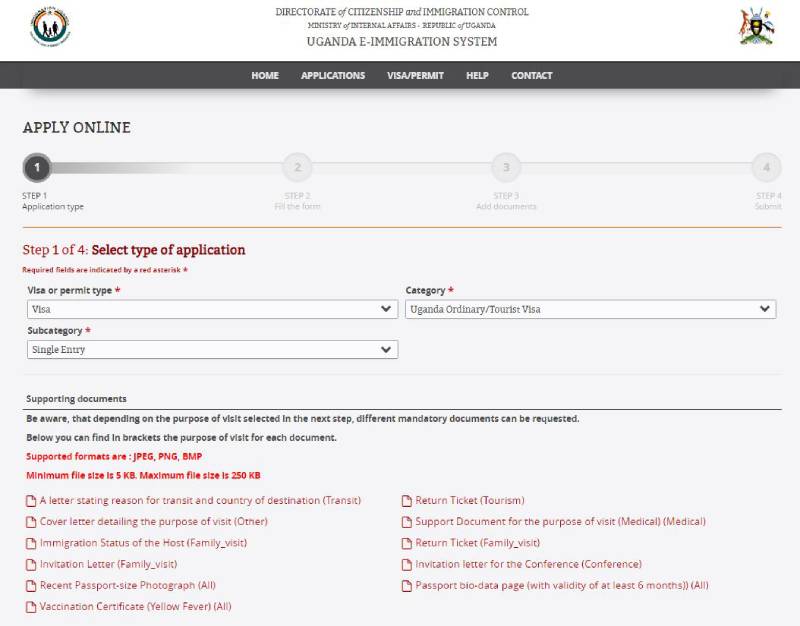
Task: Click document icon beside Return Ticket (Tourism)
Action: (407, 501)
